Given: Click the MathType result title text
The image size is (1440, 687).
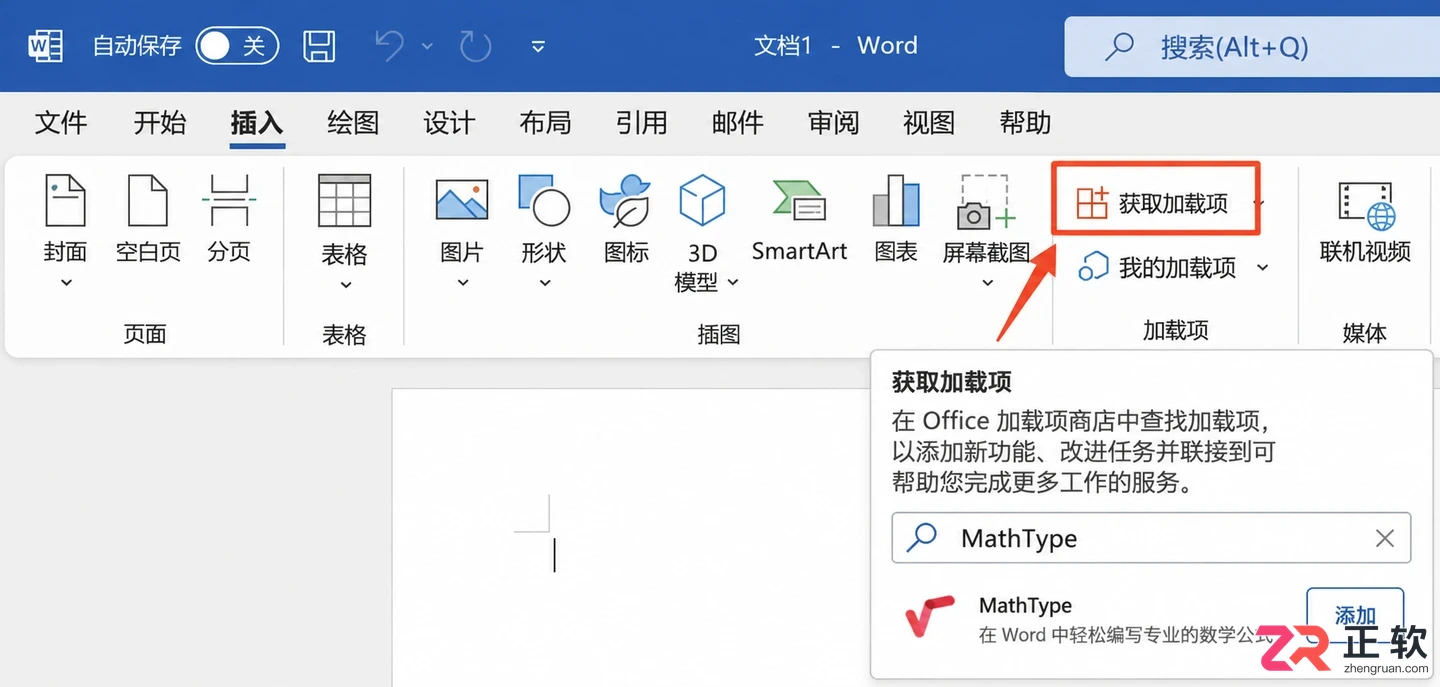Looking at the screenshot, I should coord(1025,605).
